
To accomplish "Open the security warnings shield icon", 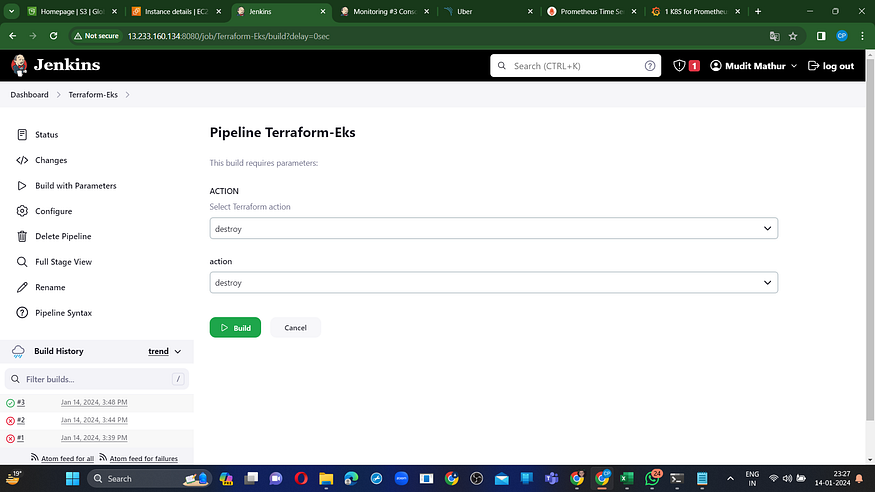I will pos(679,66).
